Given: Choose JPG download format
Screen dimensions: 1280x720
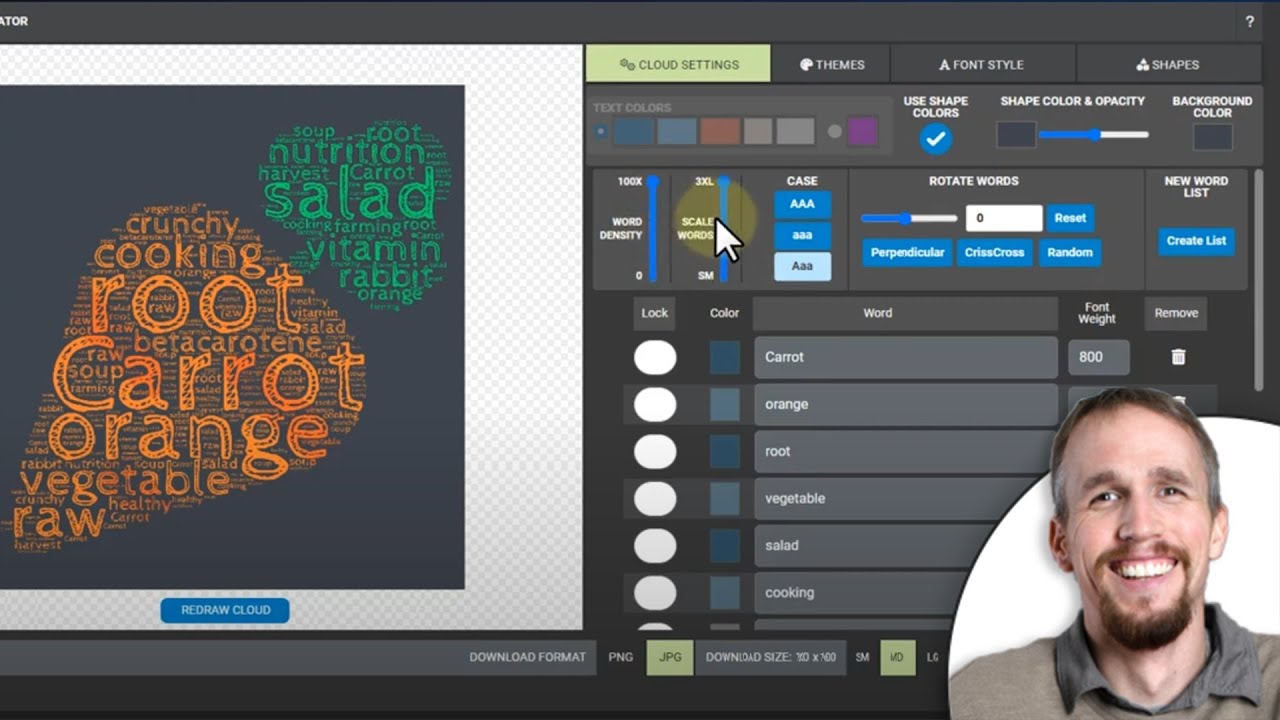Looking at the screenshot, I should coord(670,657).
